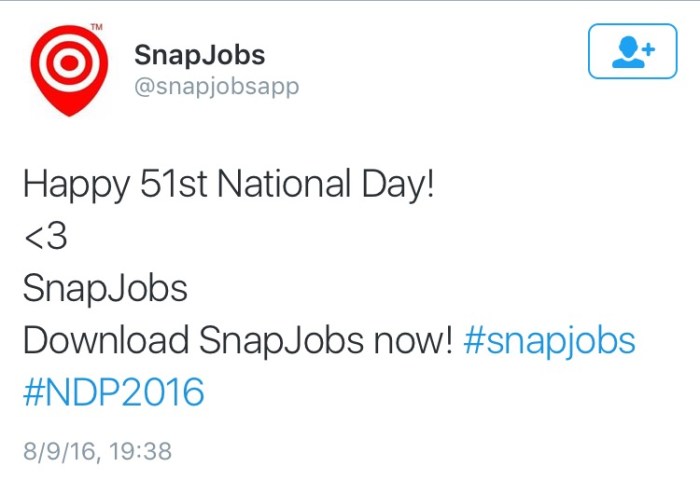700x481 pixels.
Task: Click the "Download SnapJobs now!" text
Action: point(238,340)
